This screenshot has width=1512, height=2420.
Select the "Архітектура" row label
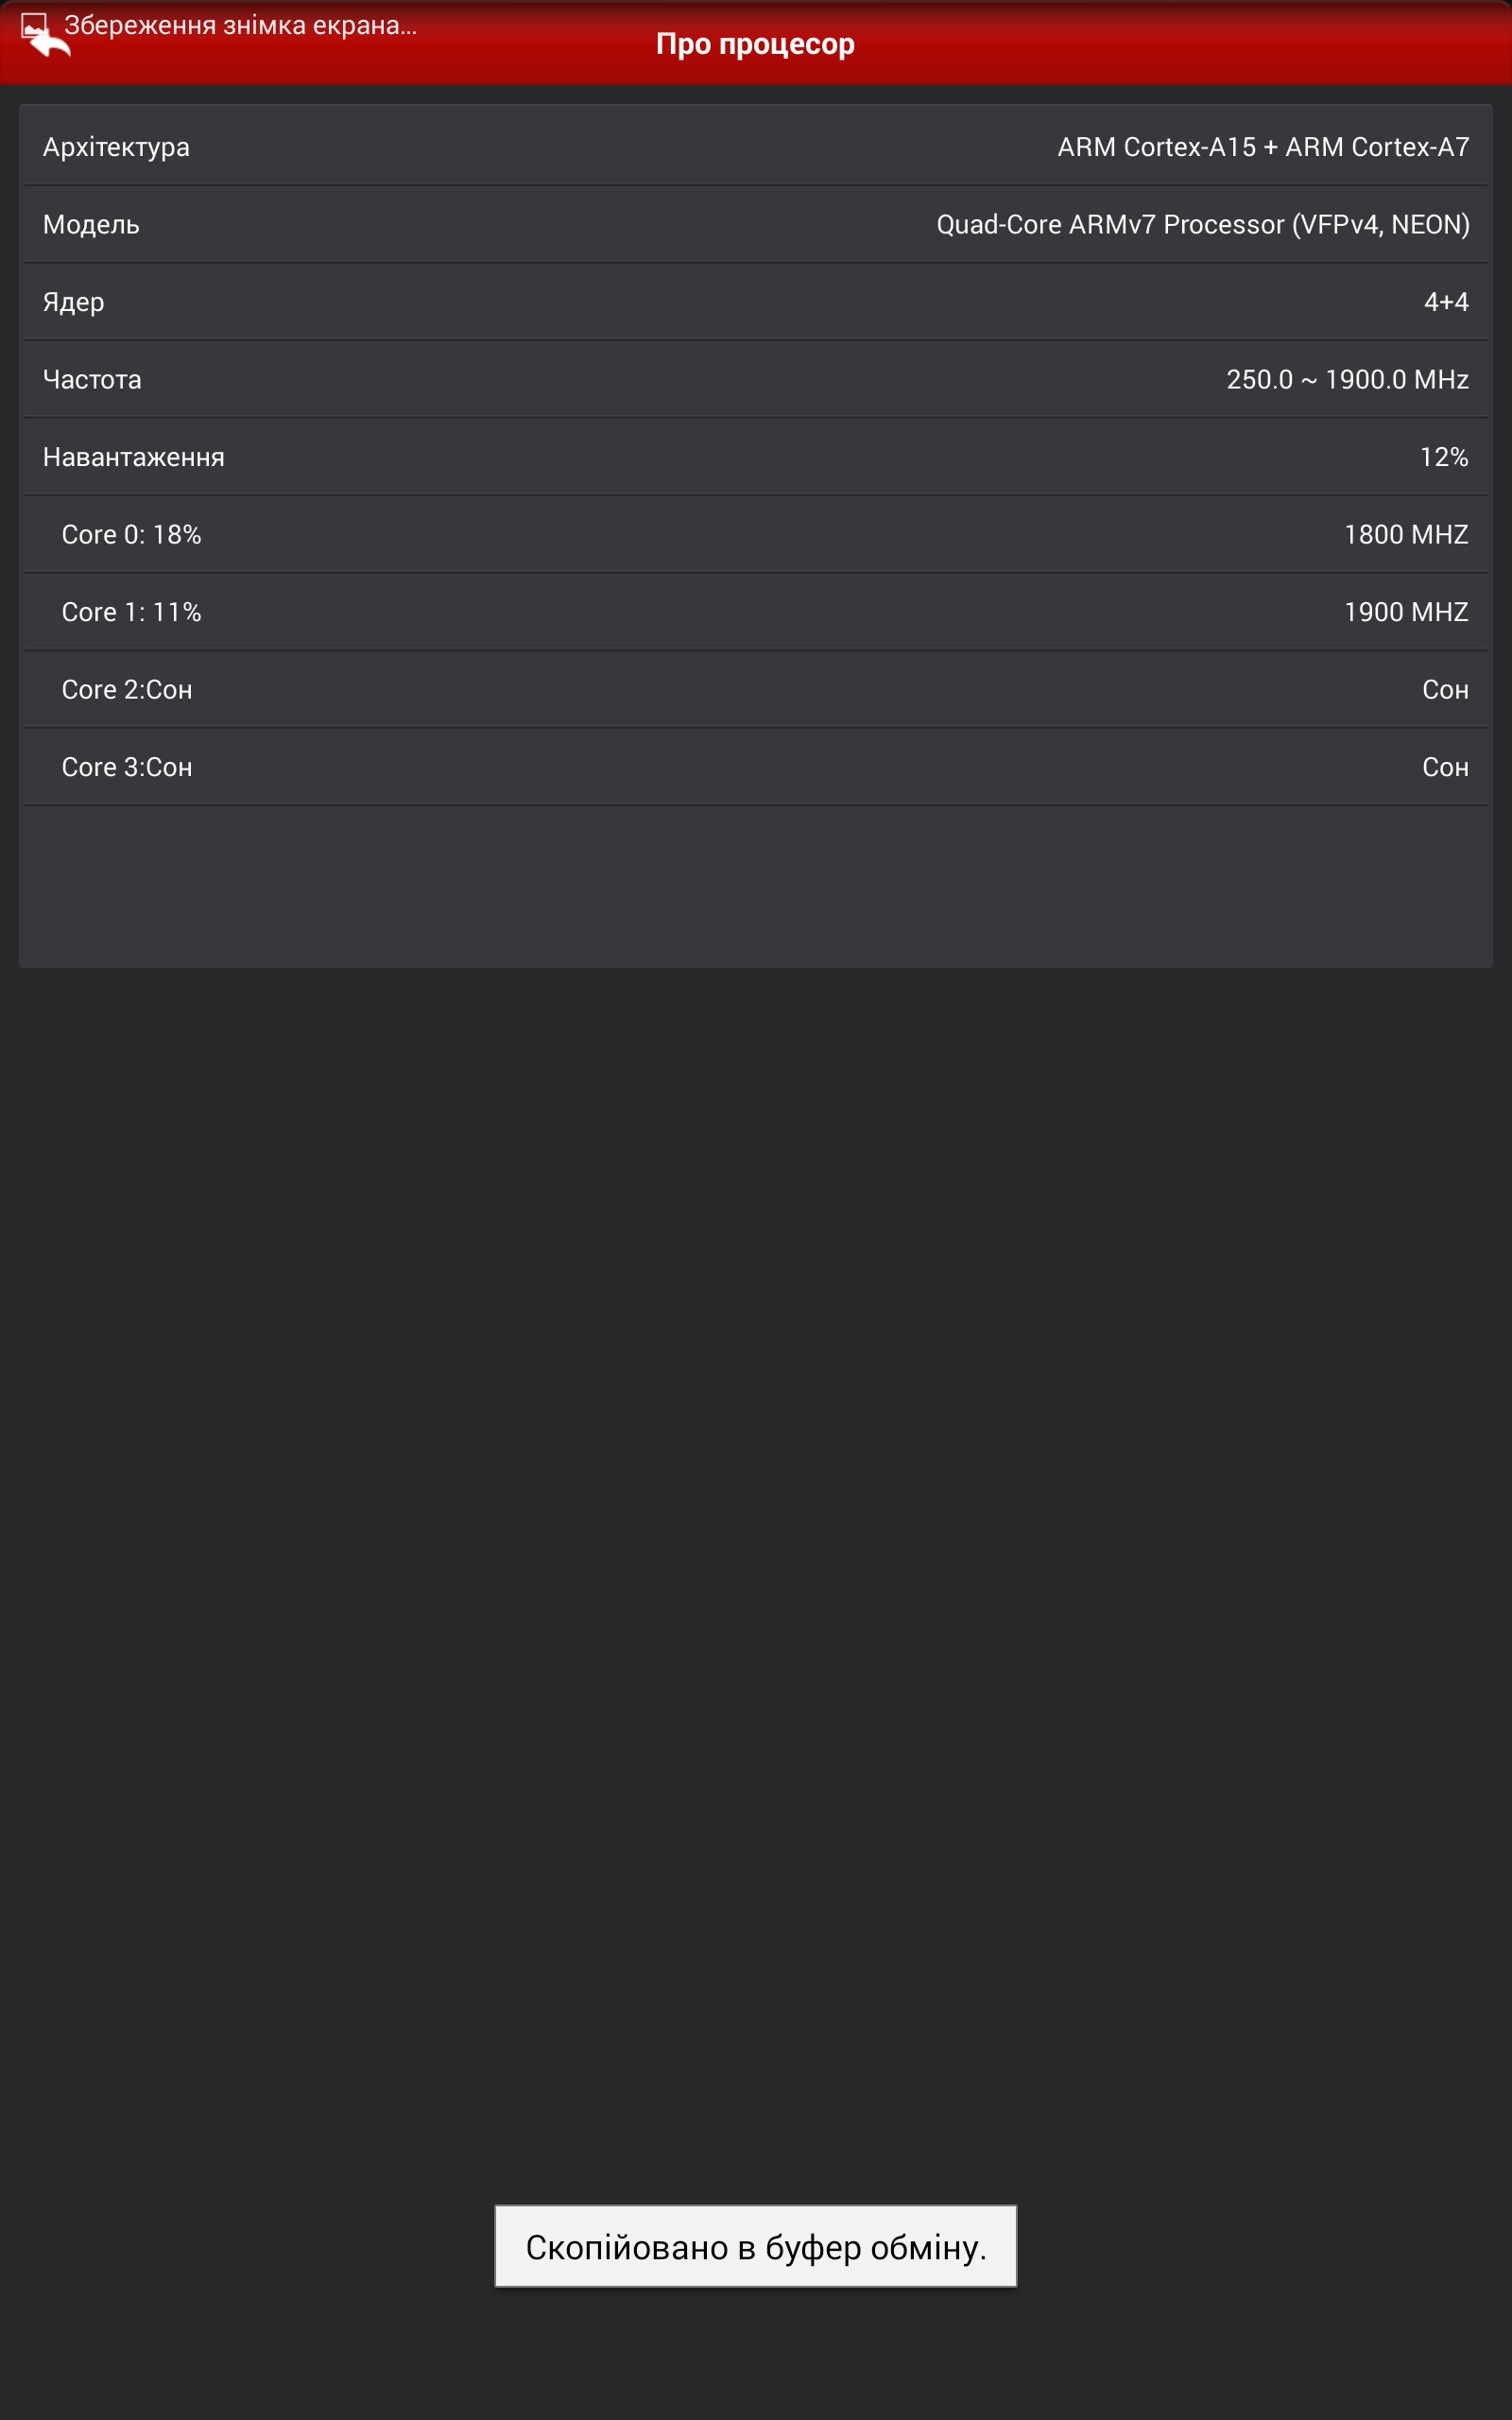click(x=116, y=147)
